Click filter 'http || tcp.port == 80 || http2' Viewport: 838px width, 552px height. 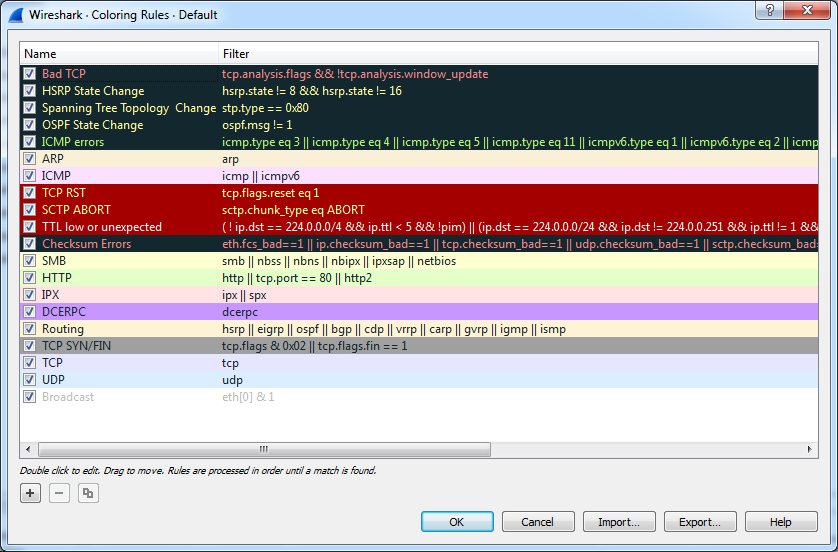(x=297, y=278)
